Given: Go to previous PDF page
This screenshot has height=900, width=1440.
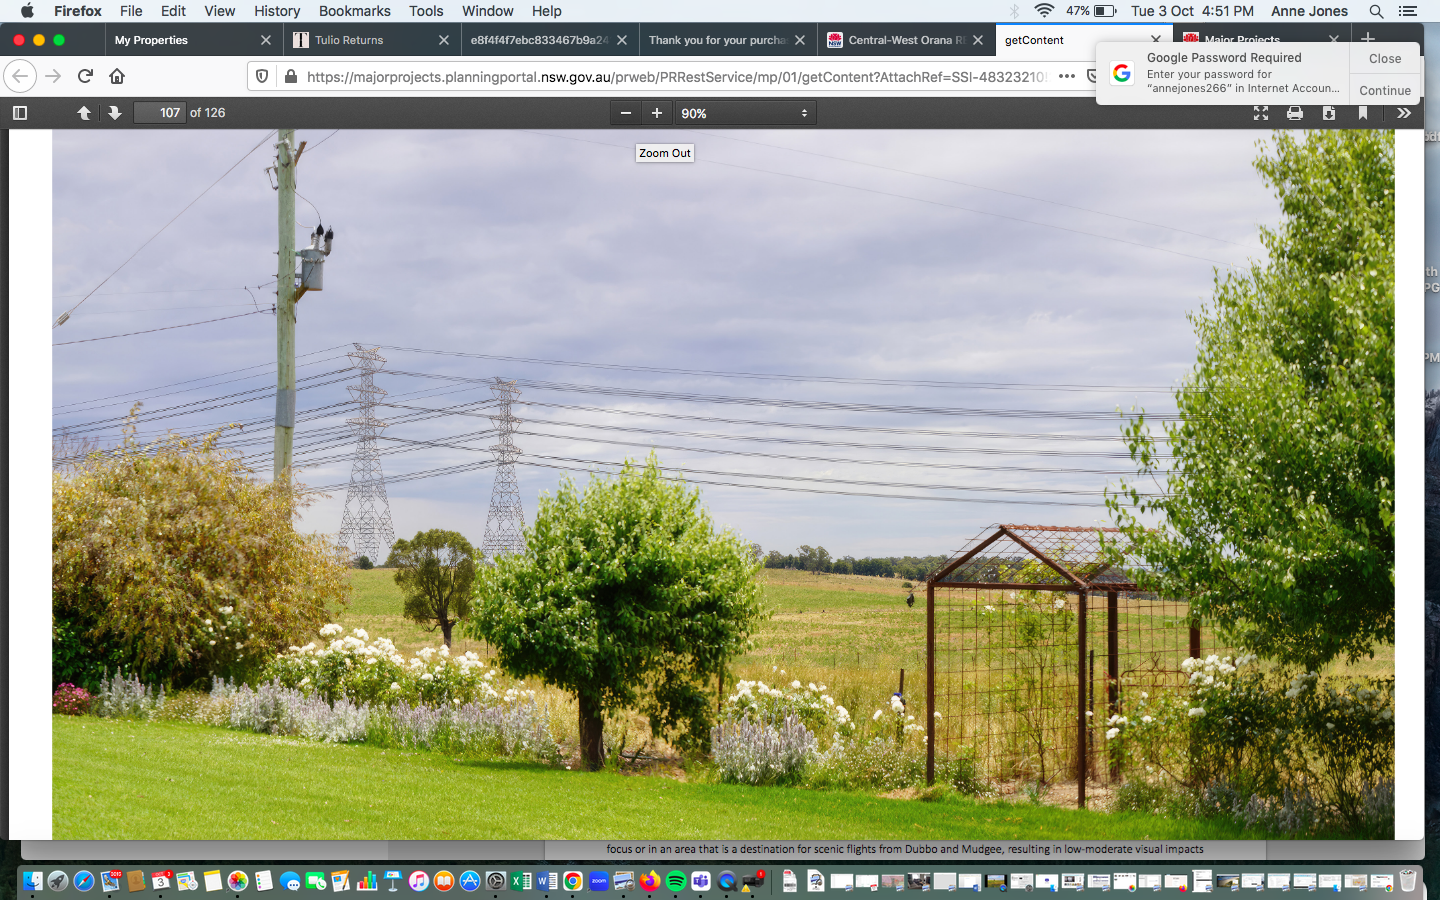Looking at the screenshot, I should pos(84,113).
